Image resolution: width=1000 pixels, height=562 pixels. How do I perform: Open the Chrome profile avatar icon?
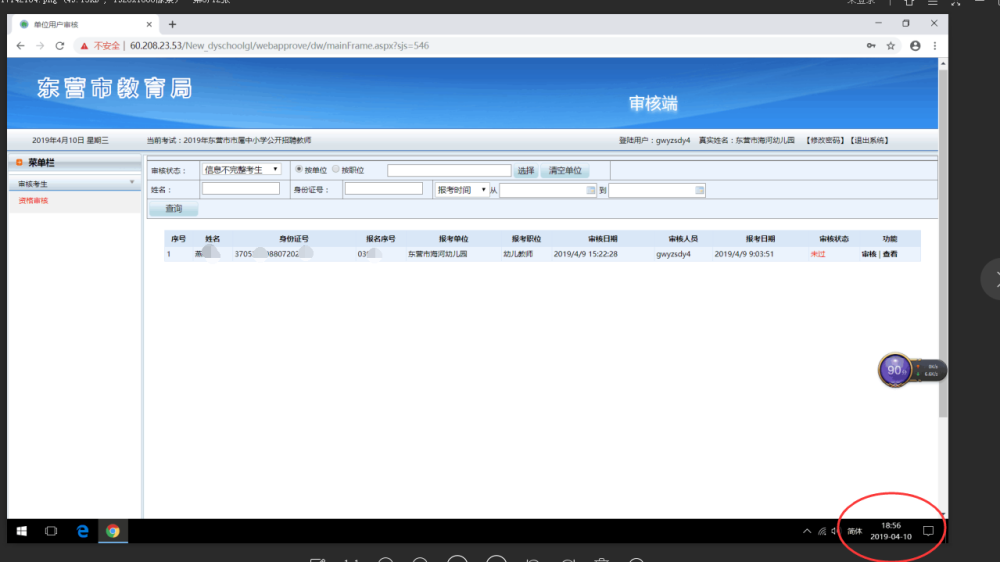point(915,46)
